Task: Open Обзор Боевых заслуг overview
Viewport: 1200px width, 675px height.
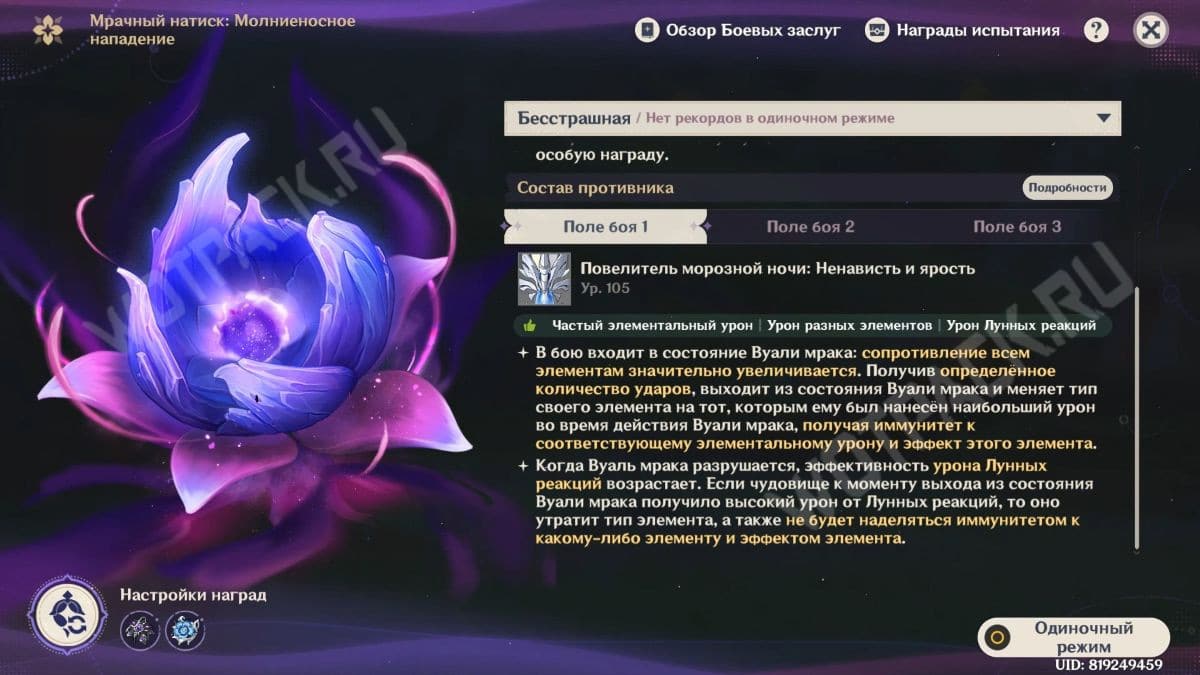Action: [738, 30]
